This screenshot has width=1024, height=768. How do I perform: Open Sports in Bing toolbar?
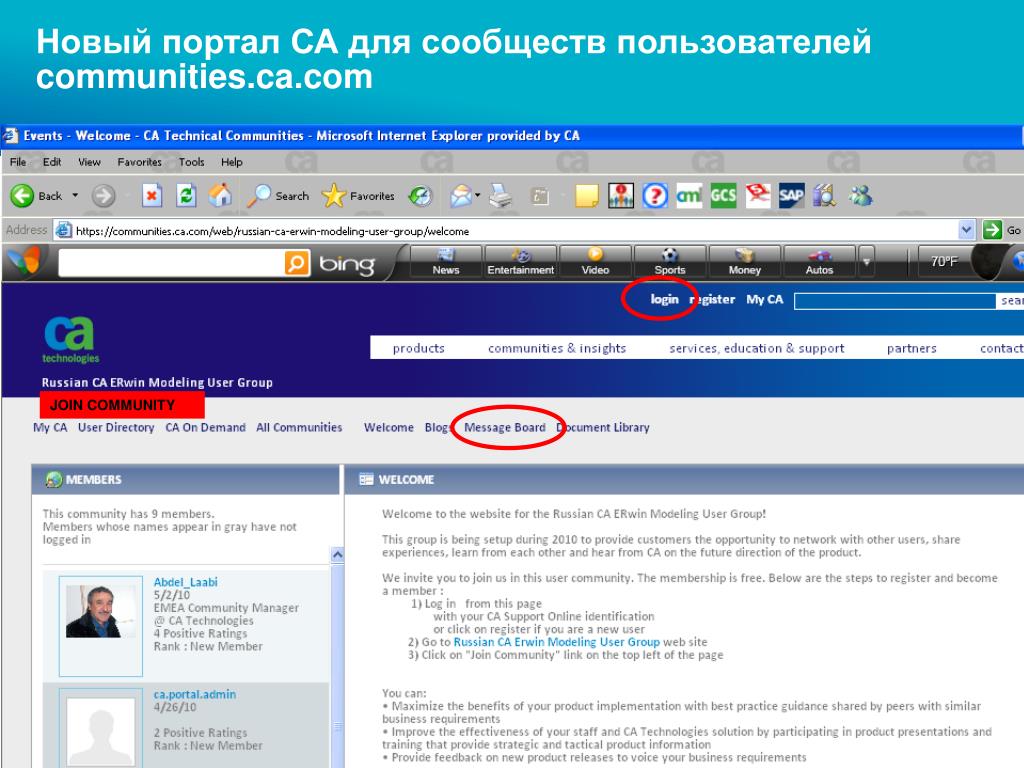[x=670, y=262]
